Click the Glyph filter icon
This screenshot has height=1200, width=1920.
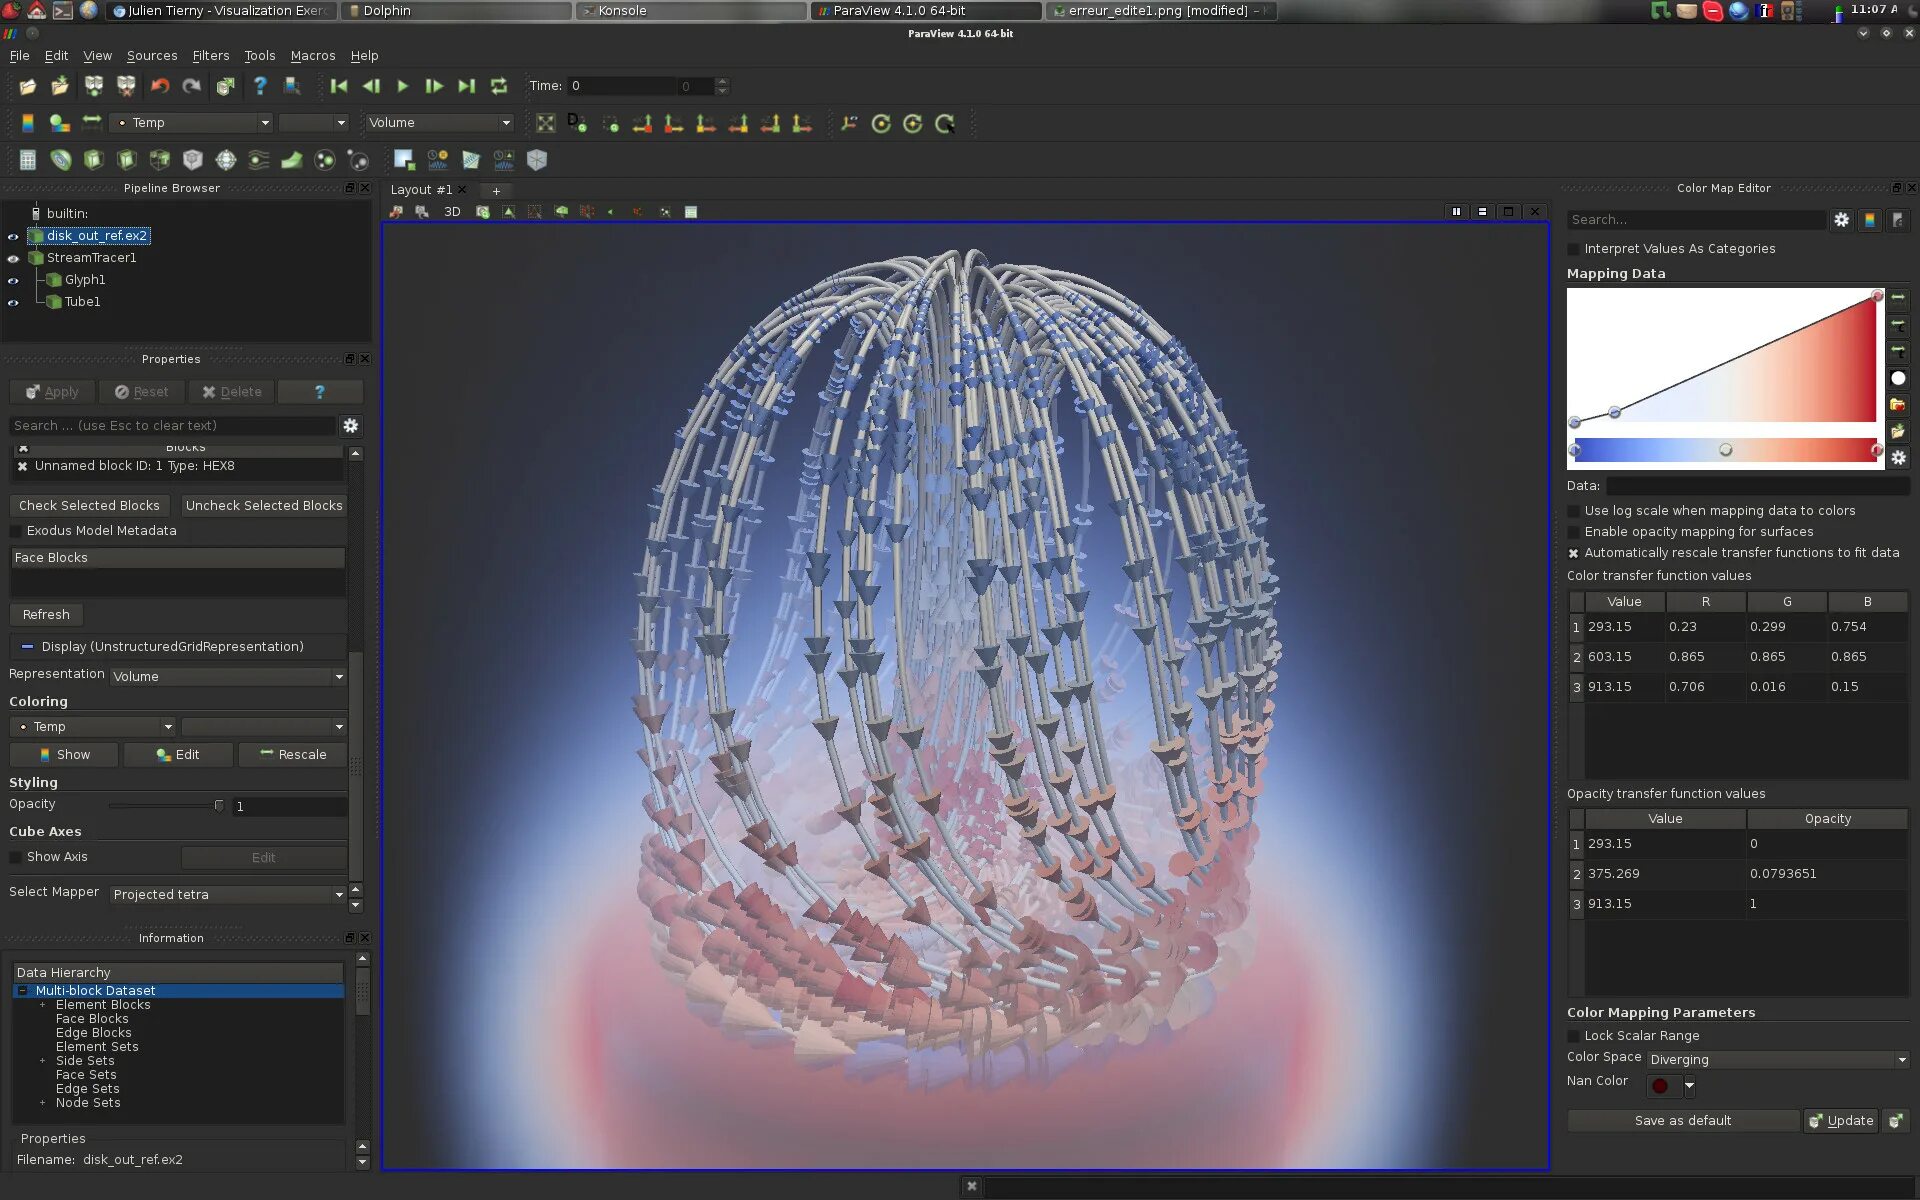tap(226, 160)
